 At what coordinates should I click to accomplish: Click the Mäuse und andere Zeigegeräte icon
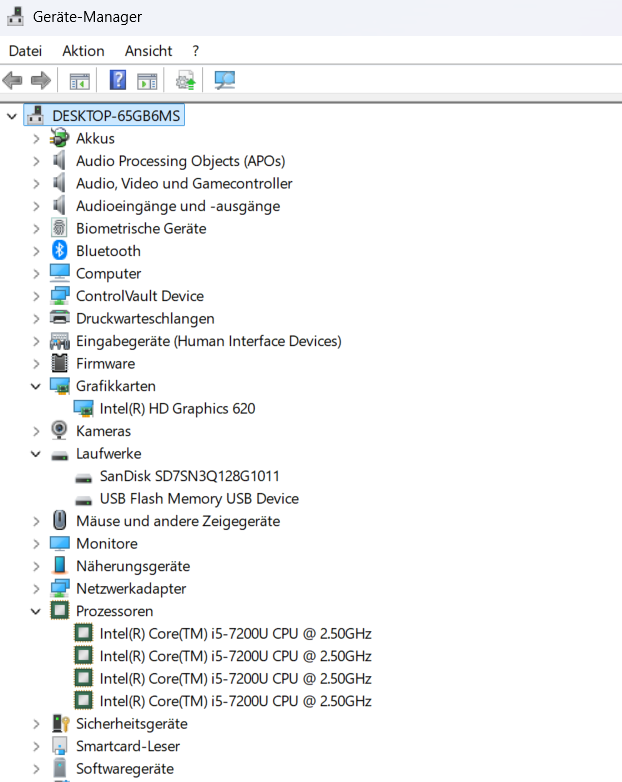[x=59, y=521]
